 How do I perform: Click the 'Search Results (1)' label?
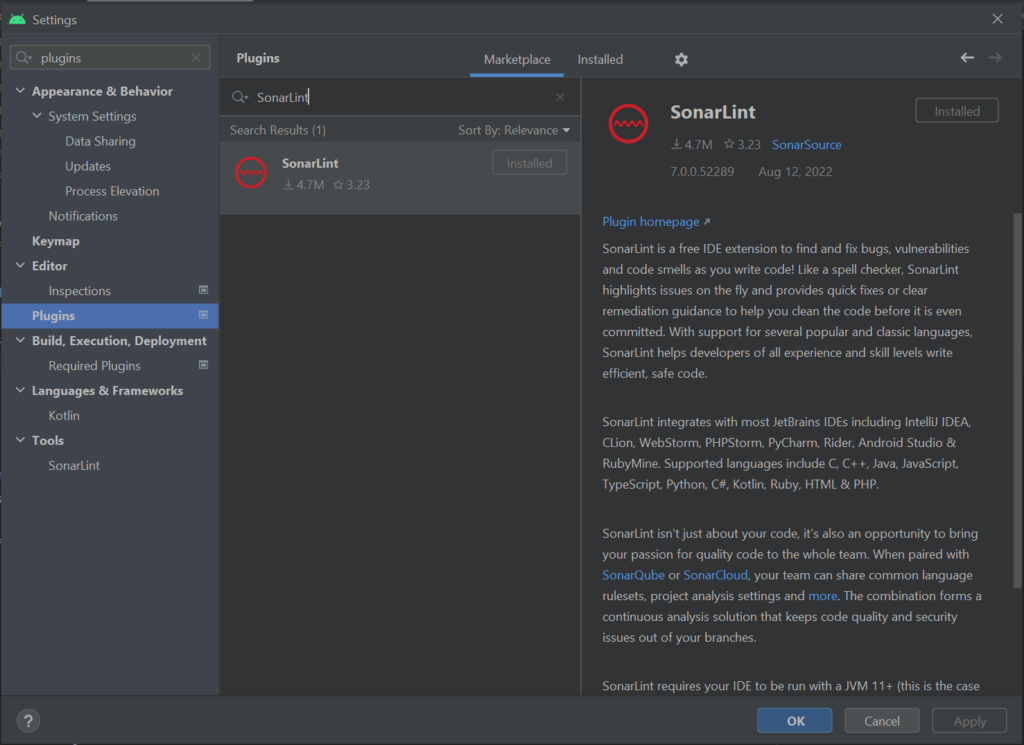click(x=278, y=131)
